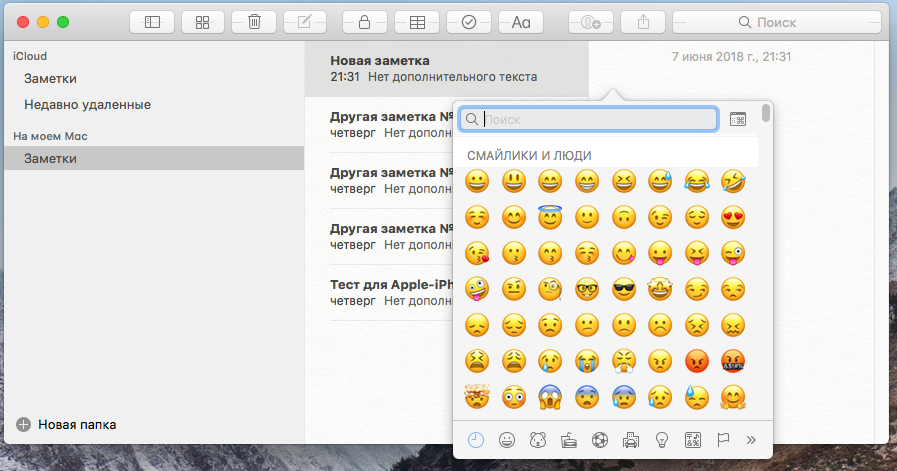Screen dimensions: 897x471
Task: Create a new note with compose icon
Action: pyautogui.click(x=304, y=22)
